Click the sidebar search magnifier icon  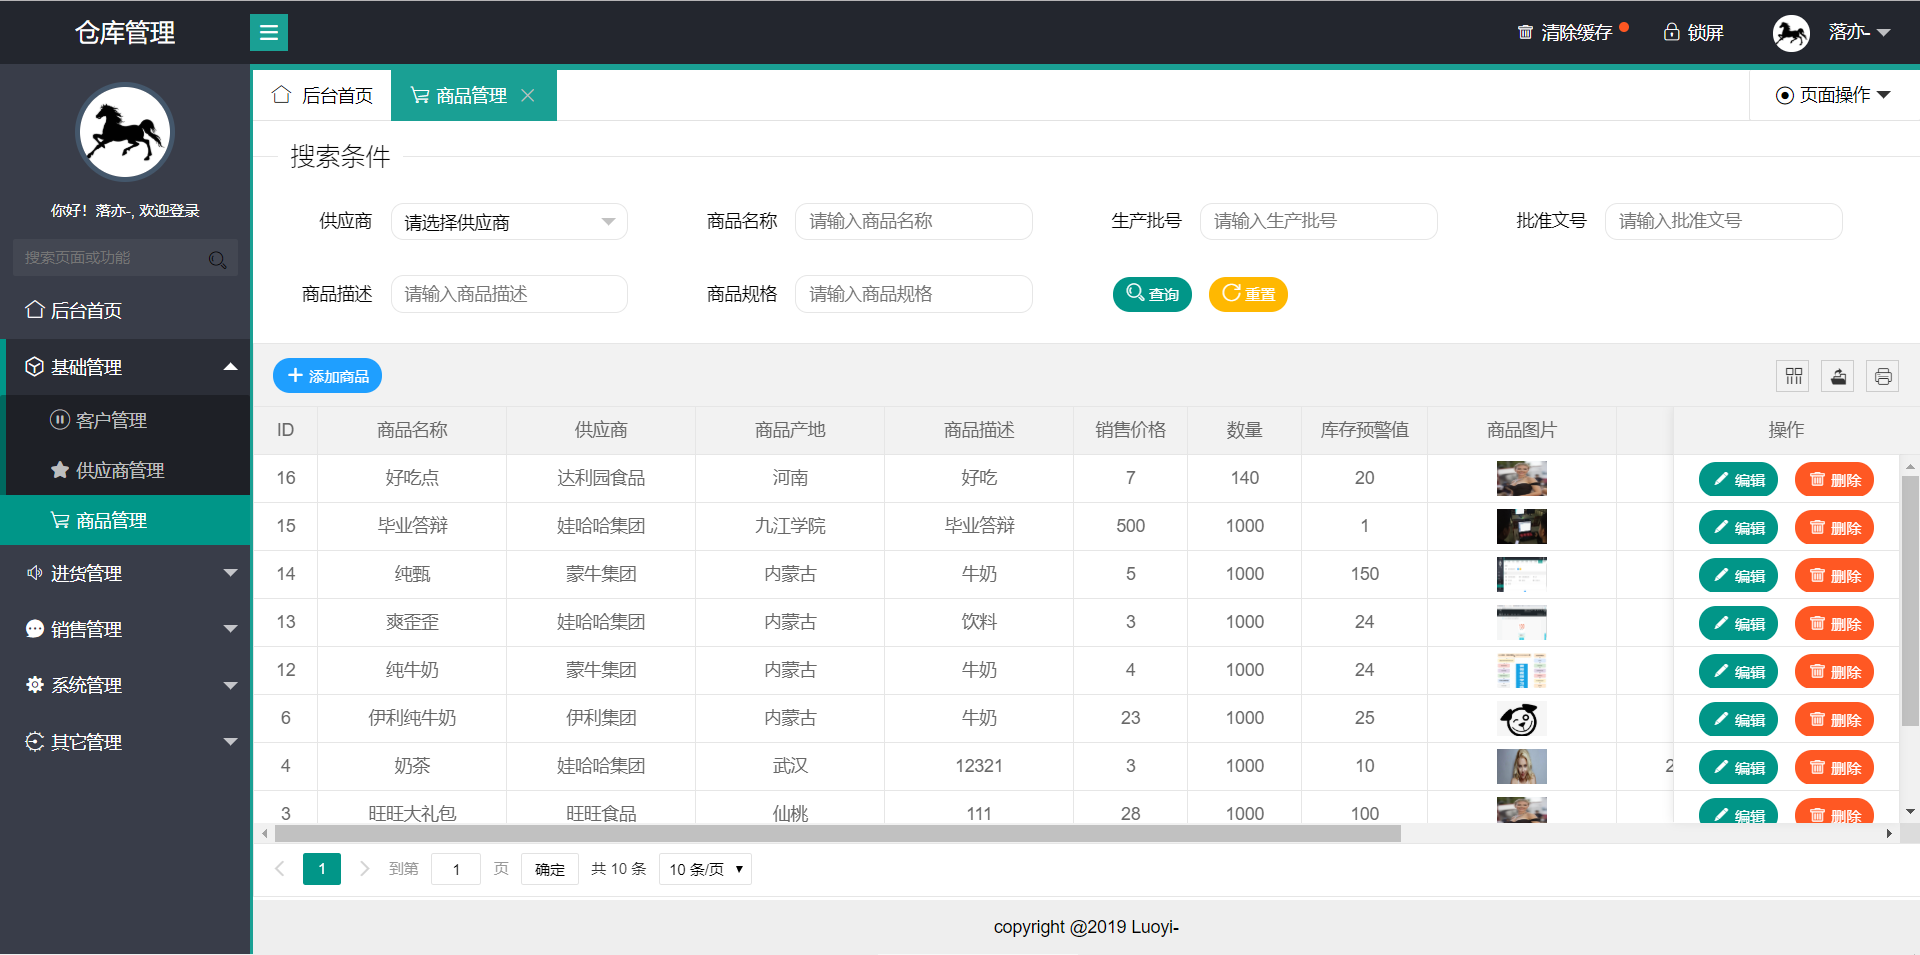click(x=217, y=259)
